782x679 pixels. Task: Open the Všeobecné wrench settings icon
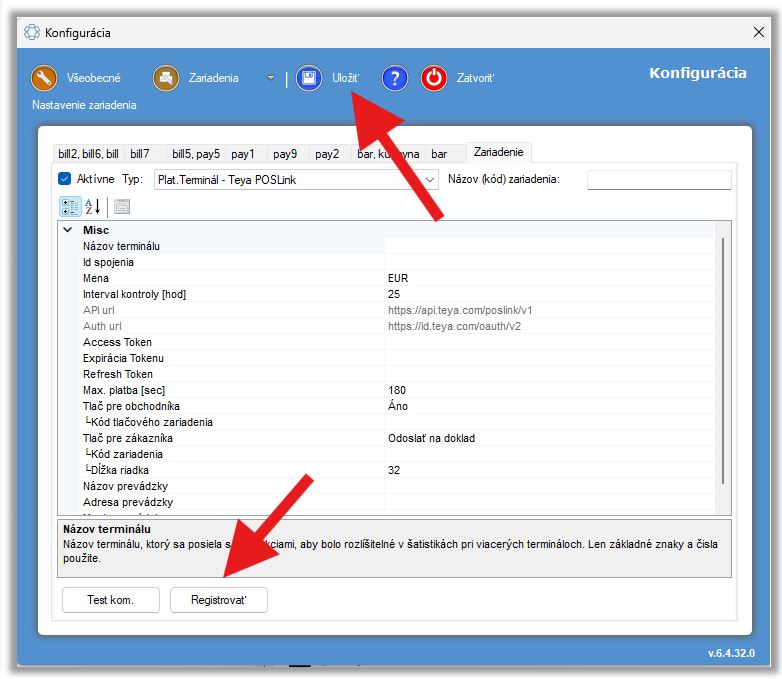pos(44,78)
